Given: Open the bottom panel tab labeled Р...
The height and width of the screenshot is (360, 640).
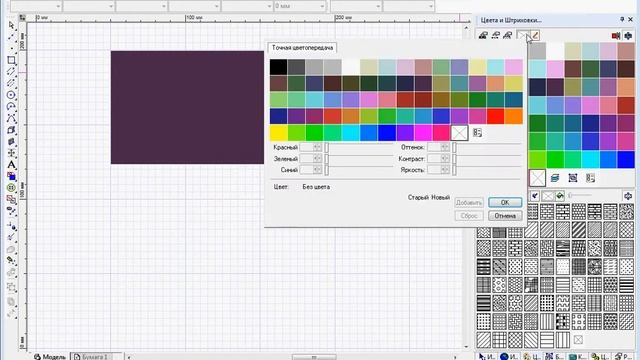Looking at the screenshot, I should click(624, 356).
